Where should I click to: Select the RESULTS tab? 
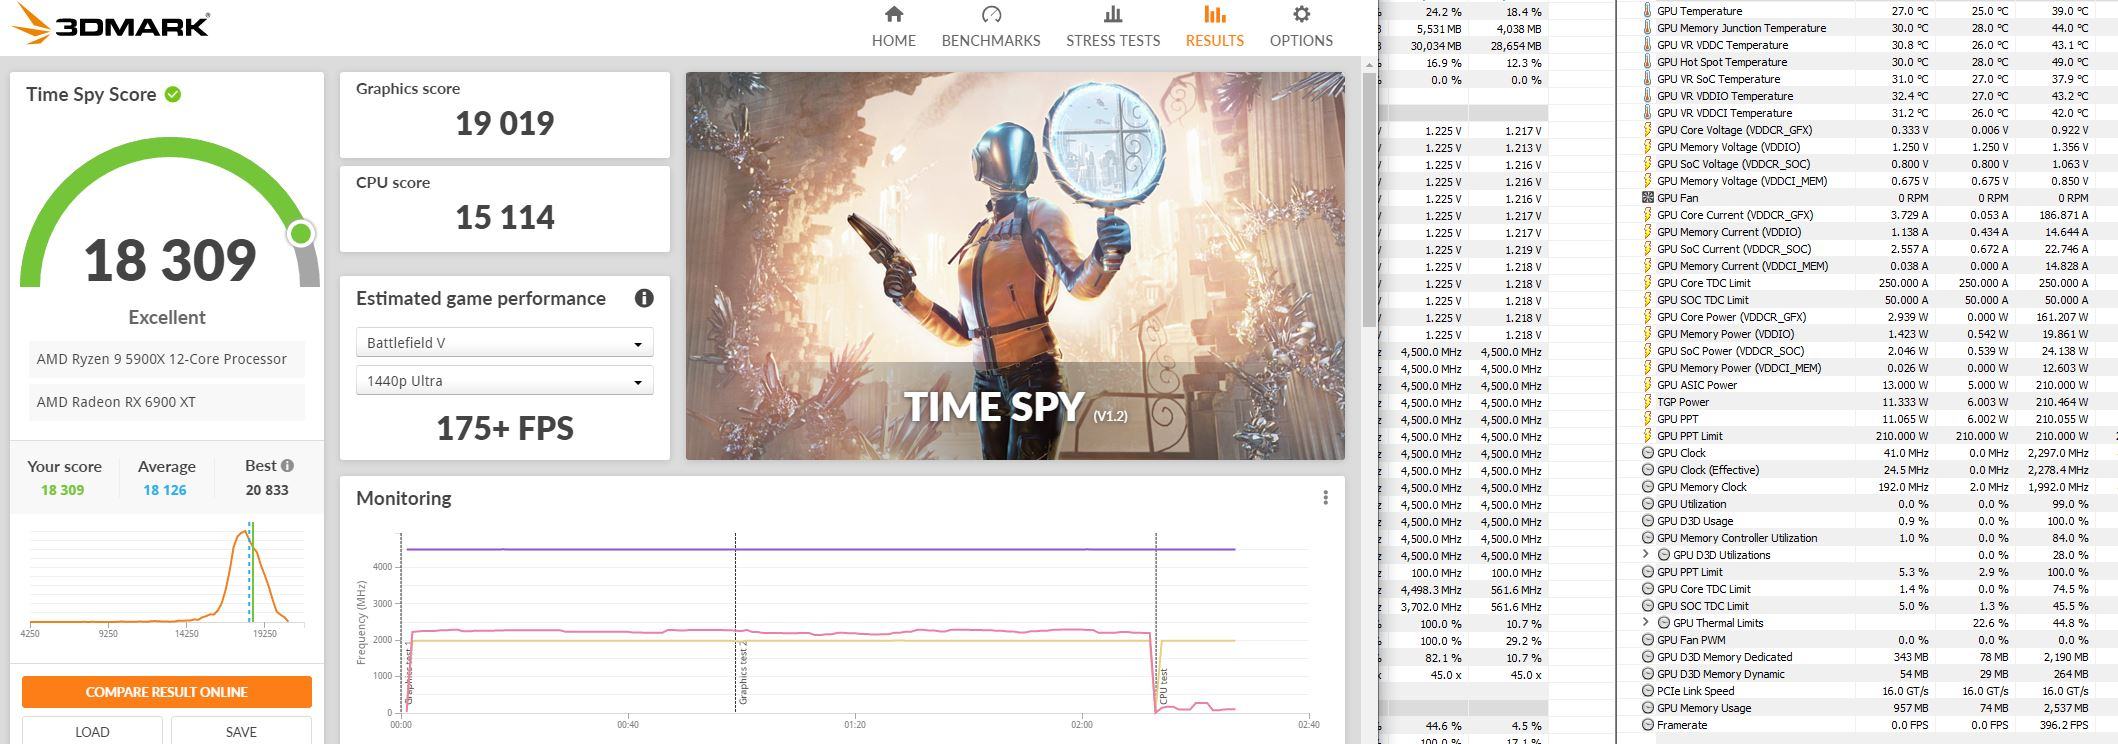tap(1214, 27)
